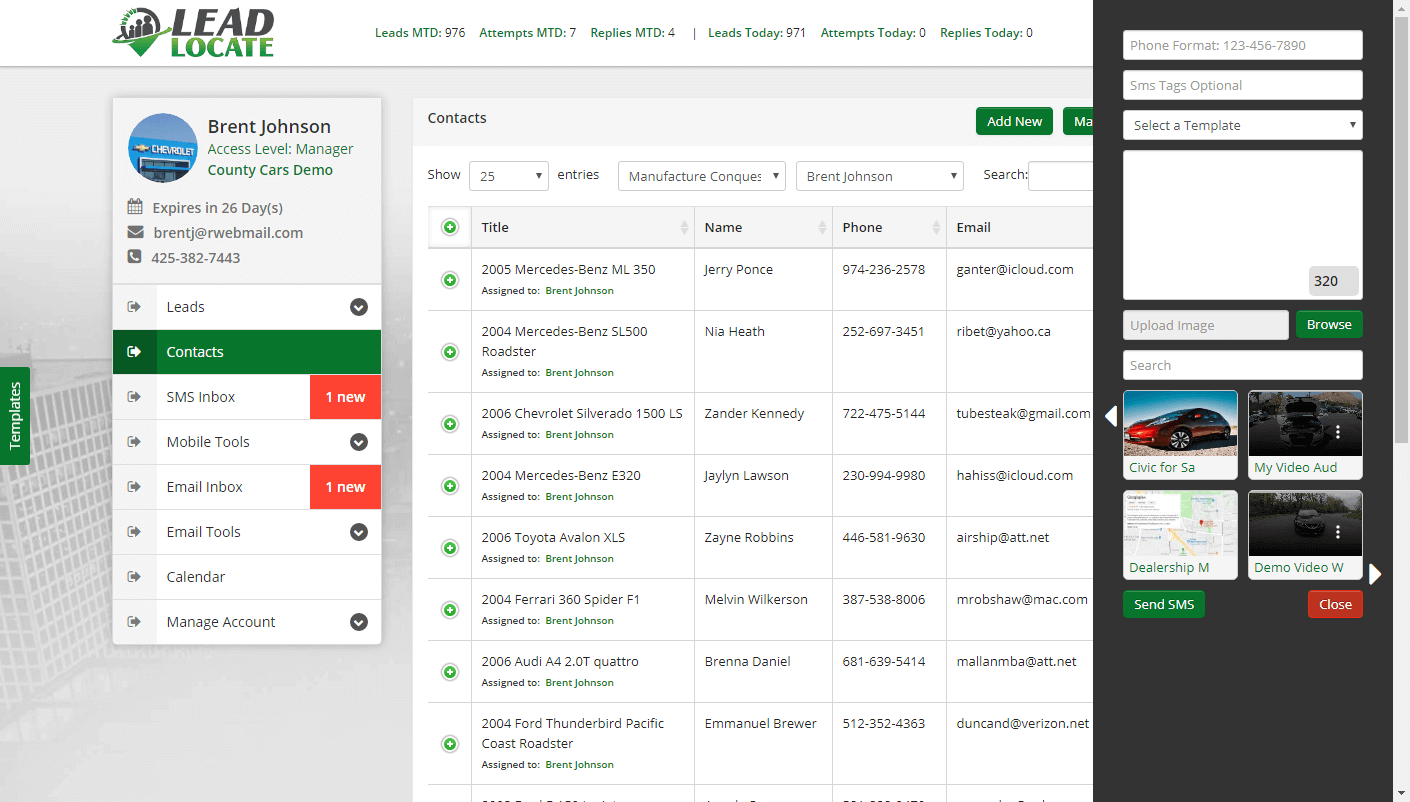Image resolution: width=1410 pixels, height=802 pixels.
Task: Select the Dealership M map thumbnail
Action: [x=1180, y=535]
